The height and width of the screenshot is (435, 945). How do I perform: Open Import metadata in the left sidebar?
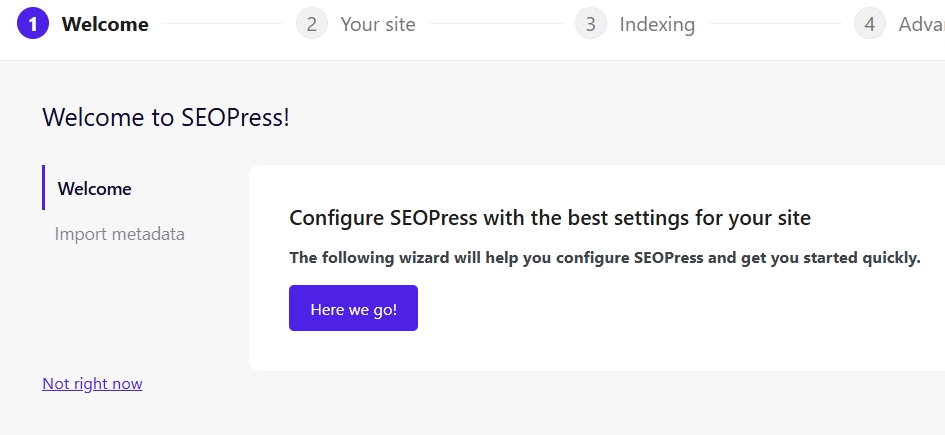pos(120,234)
